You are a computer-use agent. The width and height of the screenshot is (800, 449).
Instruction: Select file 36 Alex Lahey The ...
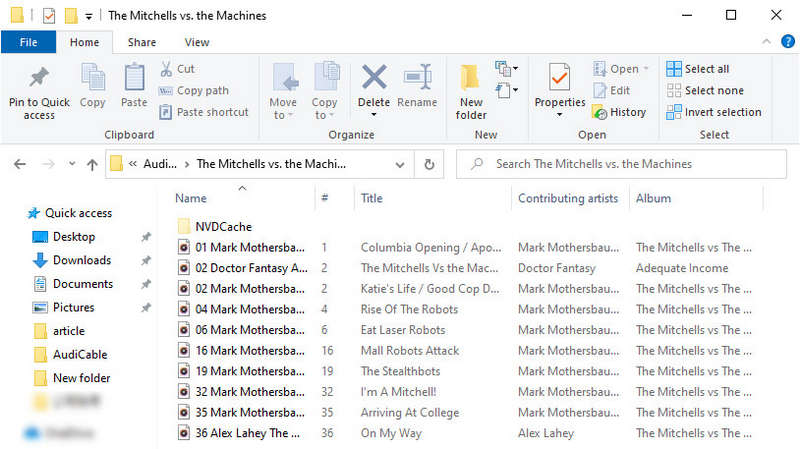click(239, 433)
